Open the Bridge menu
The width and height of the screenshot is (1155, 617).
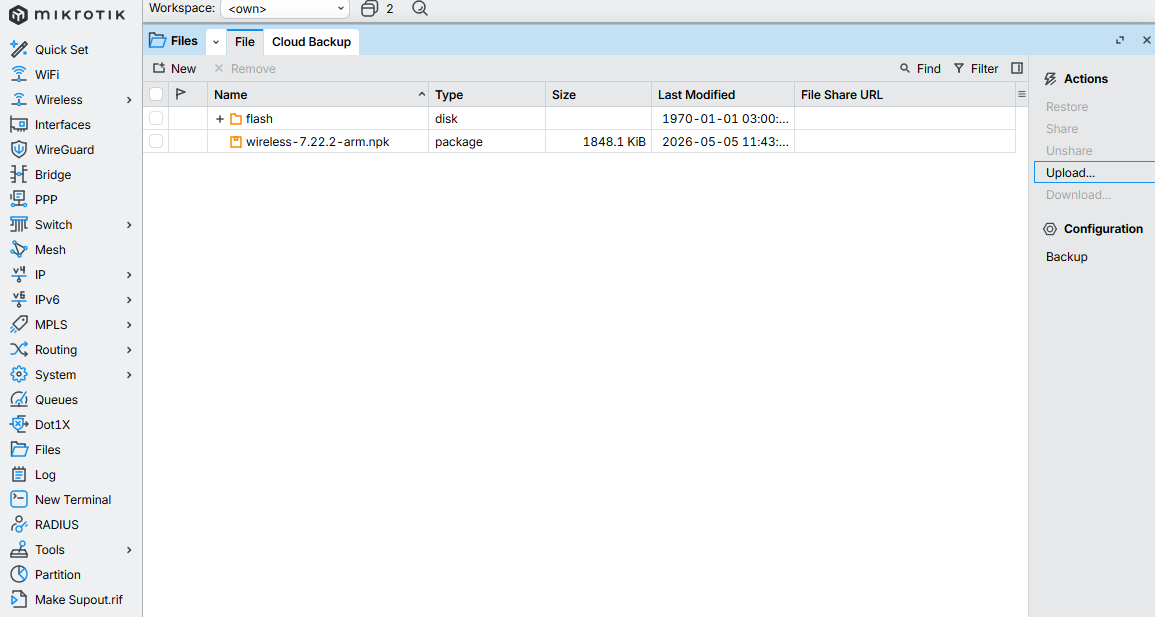[41, 174]
